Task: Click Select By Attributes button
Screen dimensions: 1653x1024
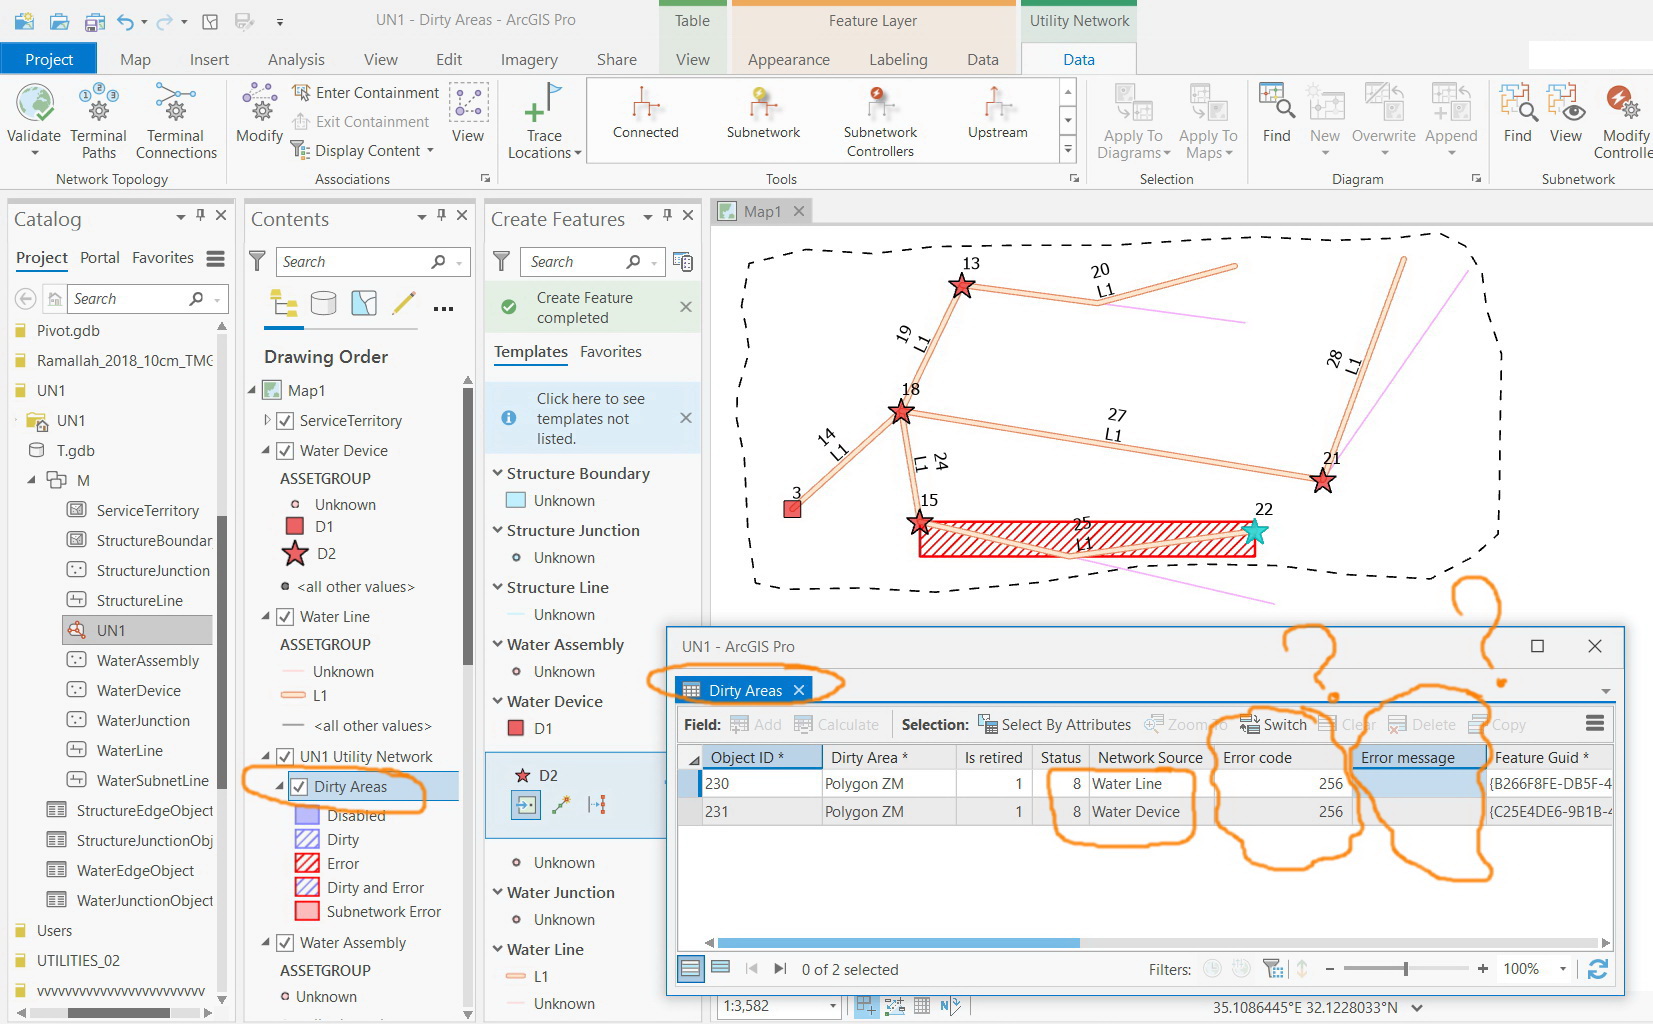Action: pos(1054,725)
